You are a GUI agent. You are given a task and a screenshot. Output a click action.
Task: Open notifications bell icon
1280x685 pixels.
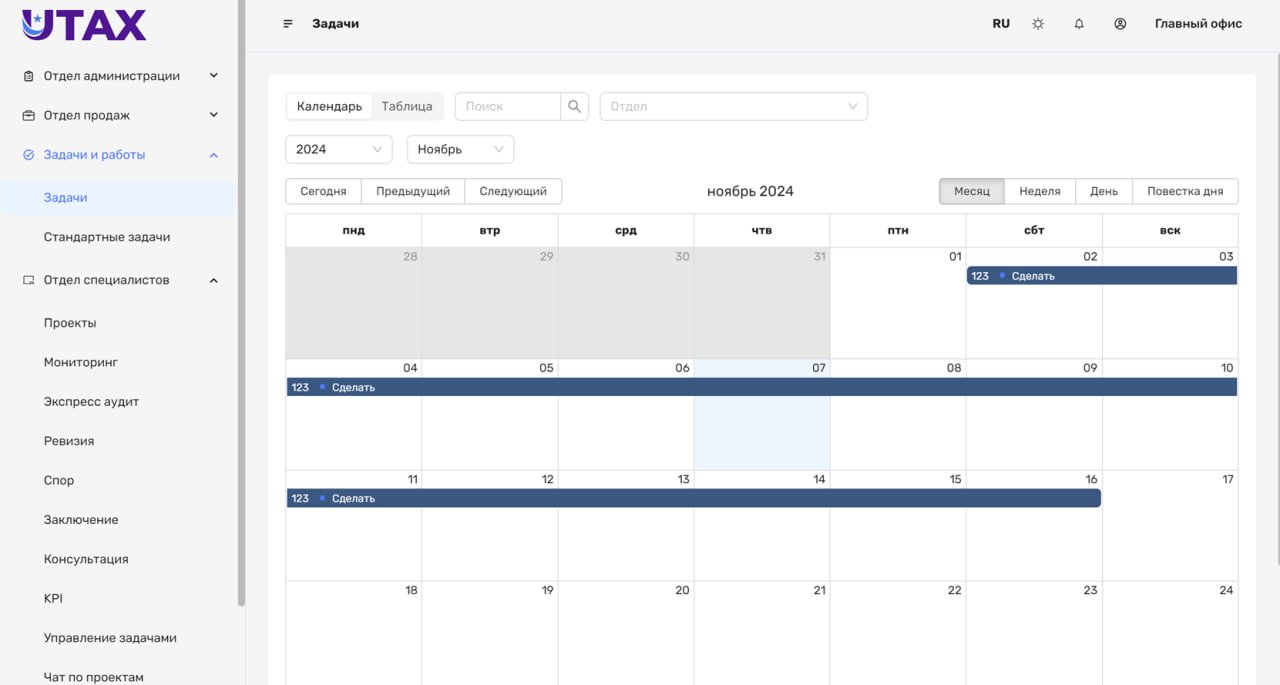(1079, 24)
